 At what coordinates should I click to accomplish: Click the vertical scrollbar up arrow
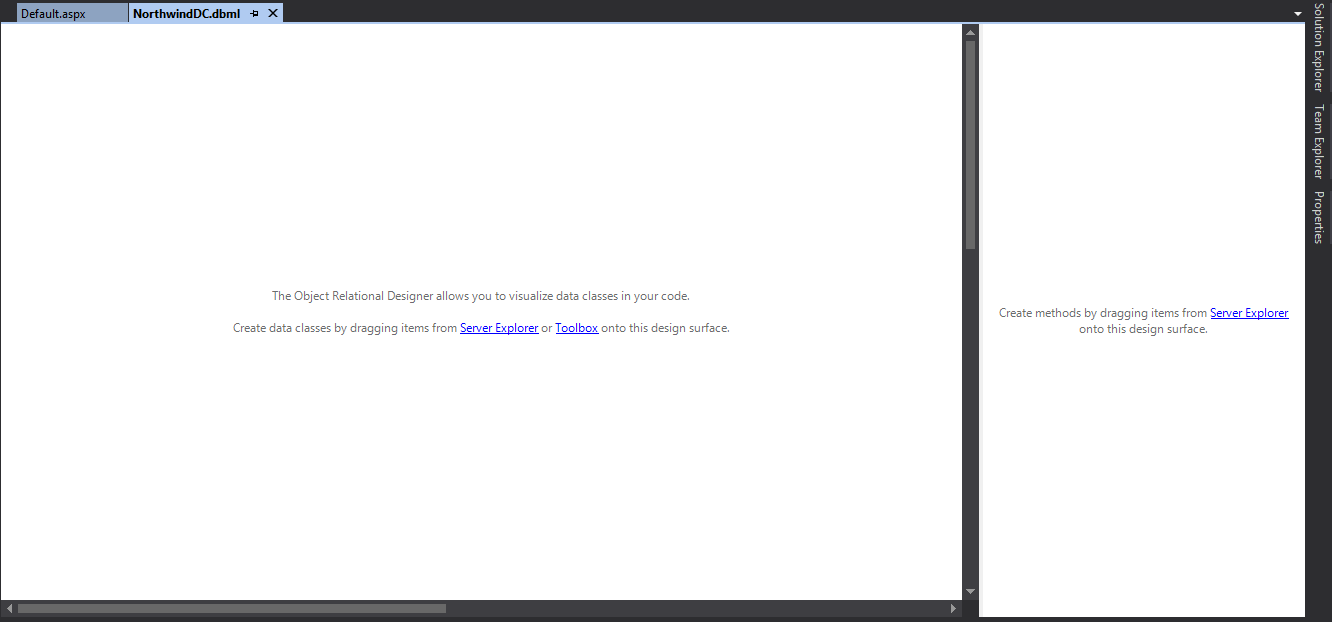pos(970,32)
